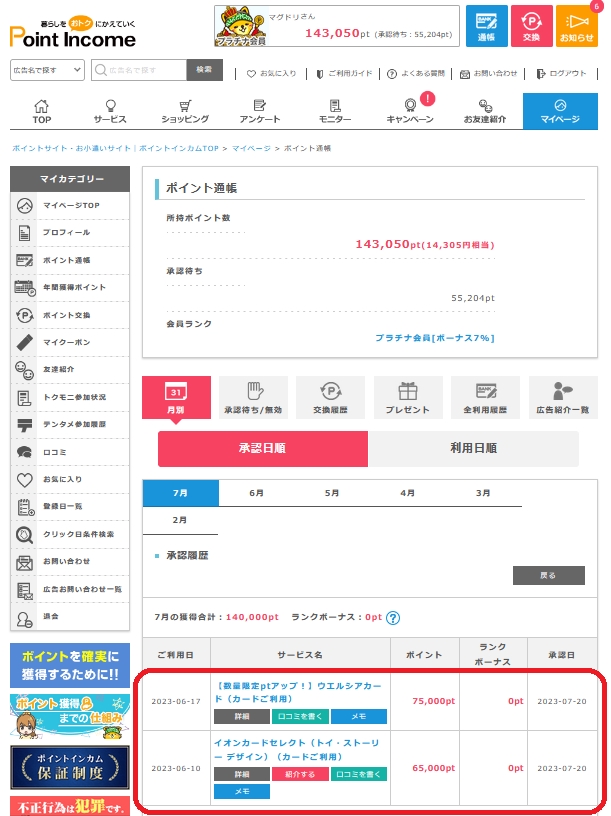Viewport: 611px width, 816px height.
Task: Open 広告お問い合わせ一覧 in sidebar
Action: pos(70,589)
